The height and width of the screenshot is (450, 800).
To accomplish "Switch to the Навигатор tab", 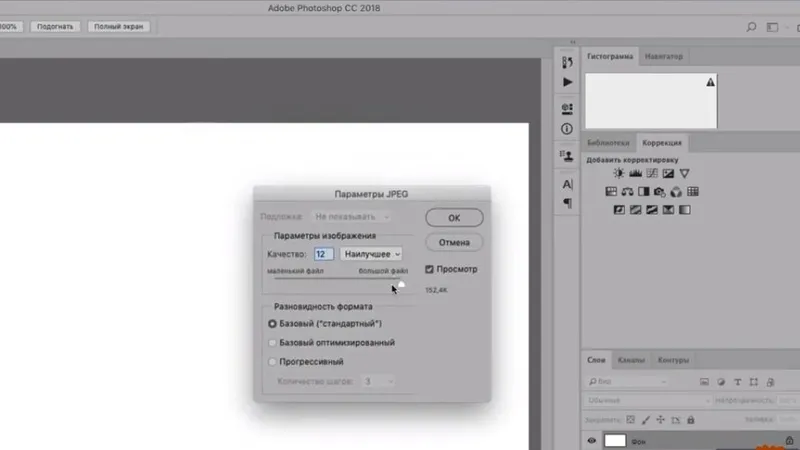I will (665, 57).
